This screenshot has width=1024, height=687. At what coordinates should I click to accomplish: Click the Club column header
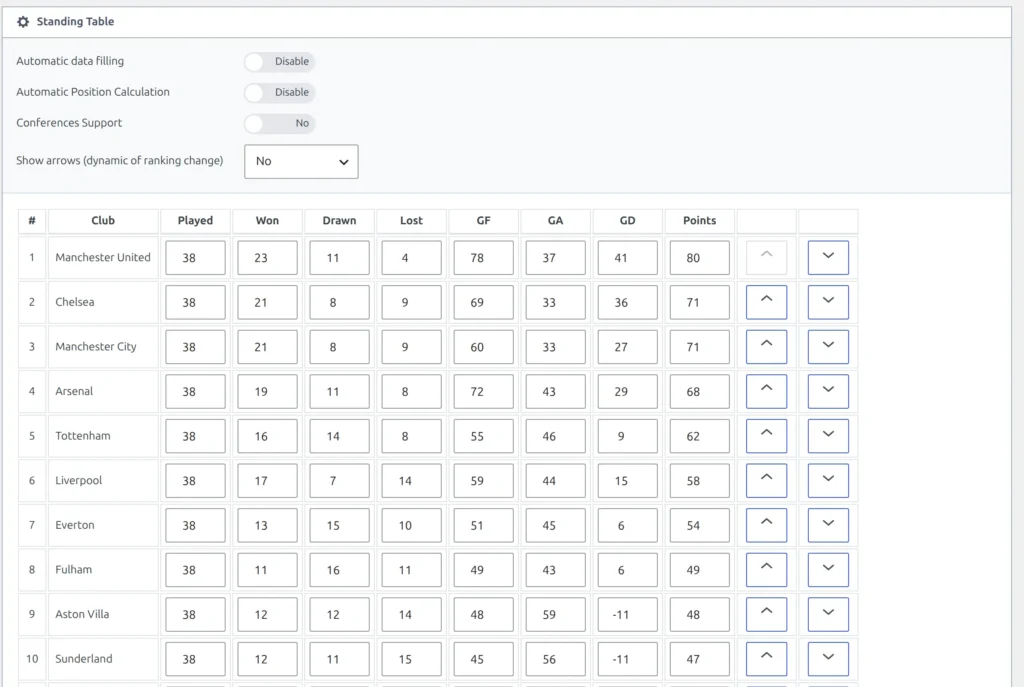click(x=103, y=221)
